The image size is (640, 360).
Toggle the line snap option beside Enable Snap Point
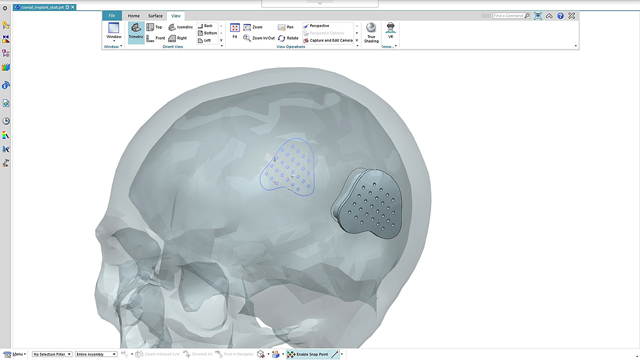point(335,354)
